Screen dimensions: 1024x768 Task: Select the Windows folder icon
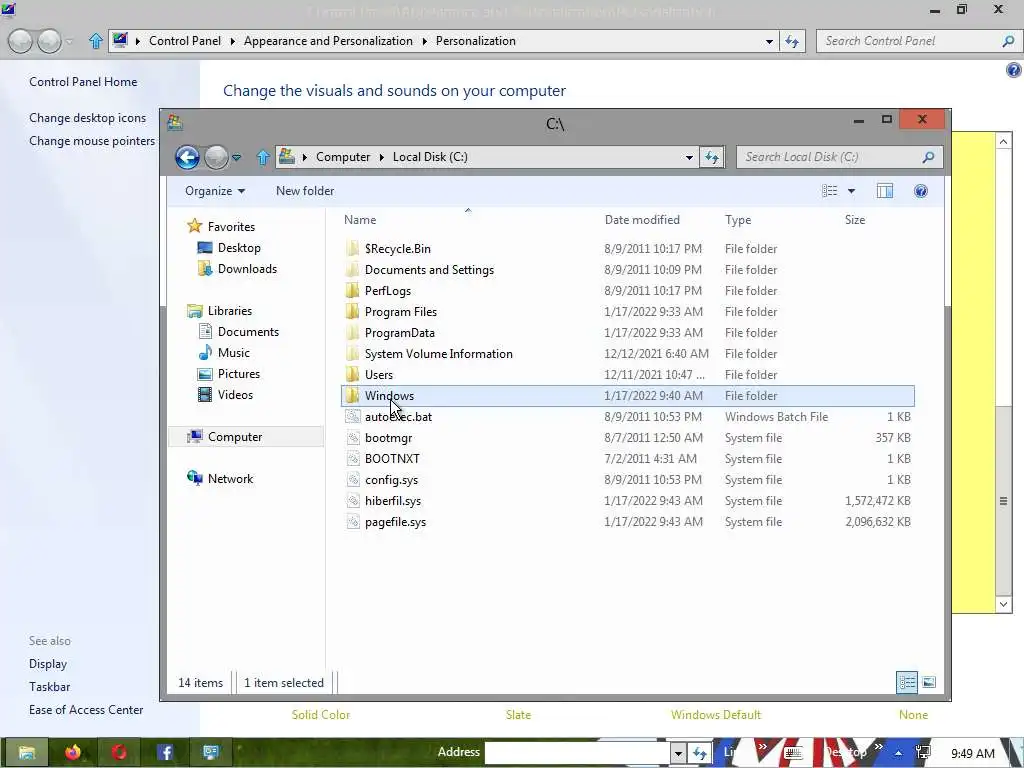coord(352,395)
